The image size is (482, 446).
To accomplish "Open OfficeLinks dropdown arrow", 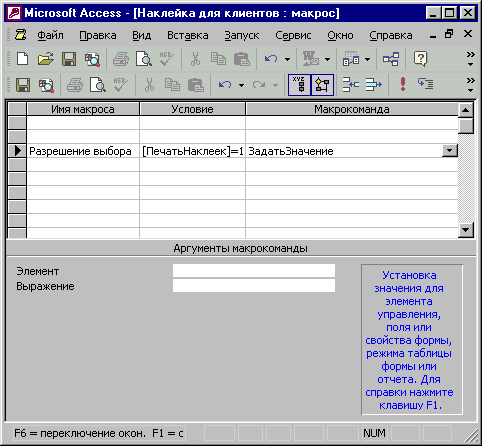I will click(328, 60).
